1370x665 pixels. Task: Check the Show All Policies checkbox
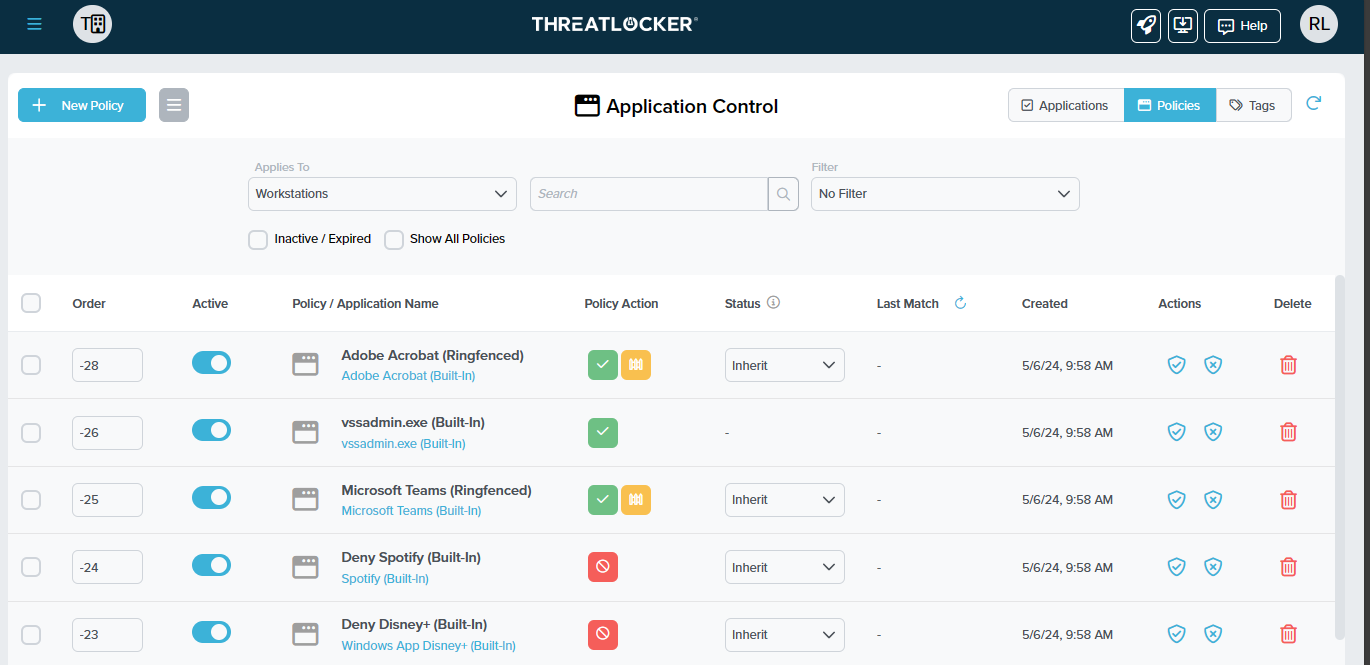point(394,239)
